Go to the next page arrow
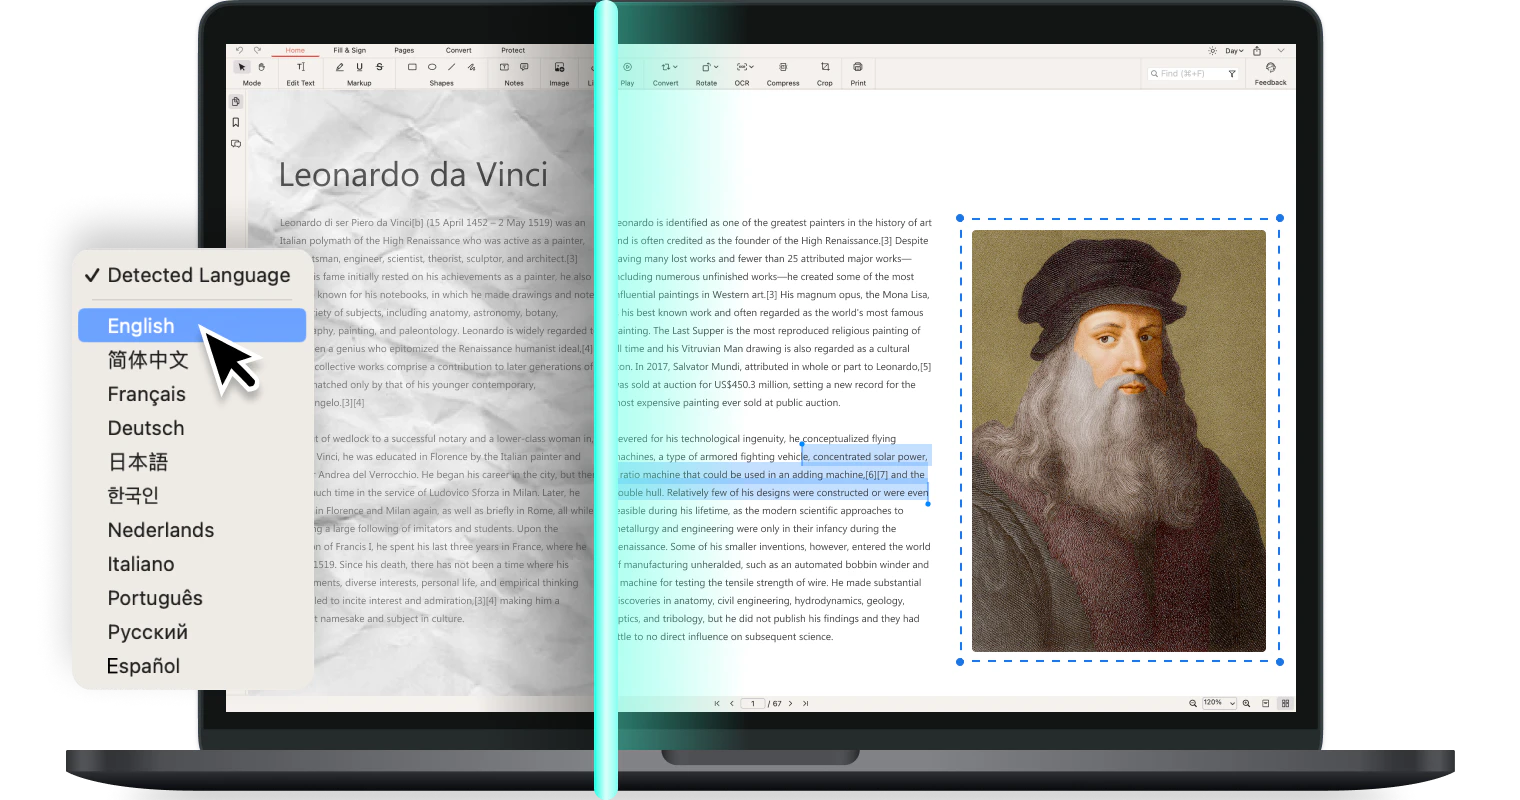 [790, 703]
